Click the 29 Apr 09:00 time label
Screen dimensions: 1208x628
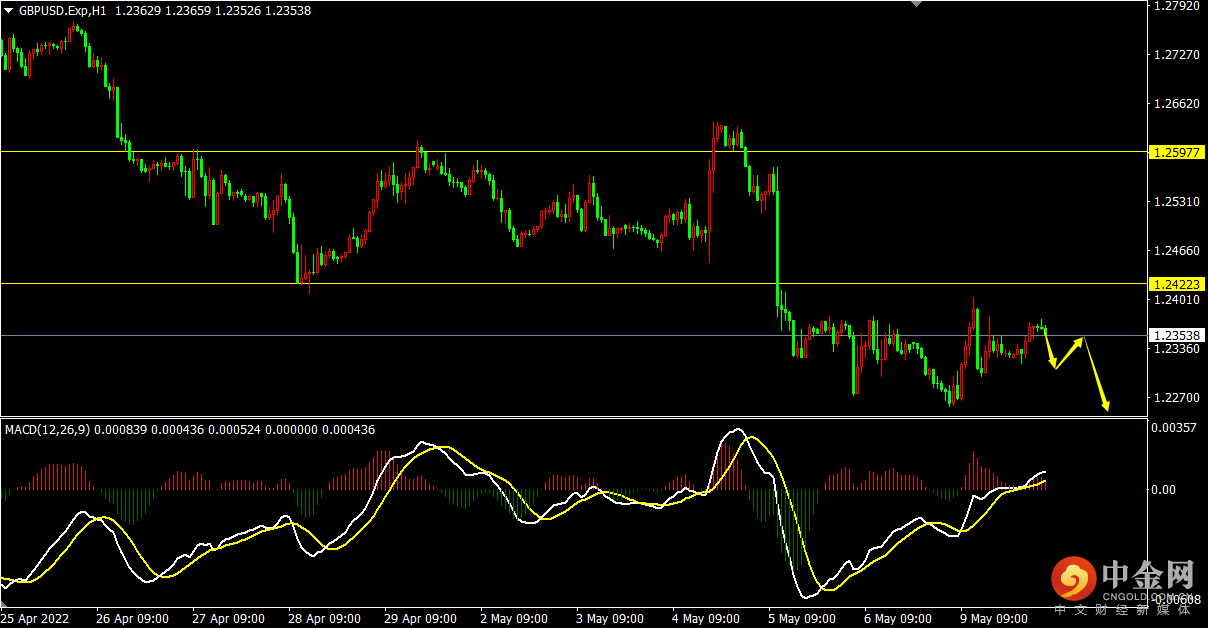(420, 618)
